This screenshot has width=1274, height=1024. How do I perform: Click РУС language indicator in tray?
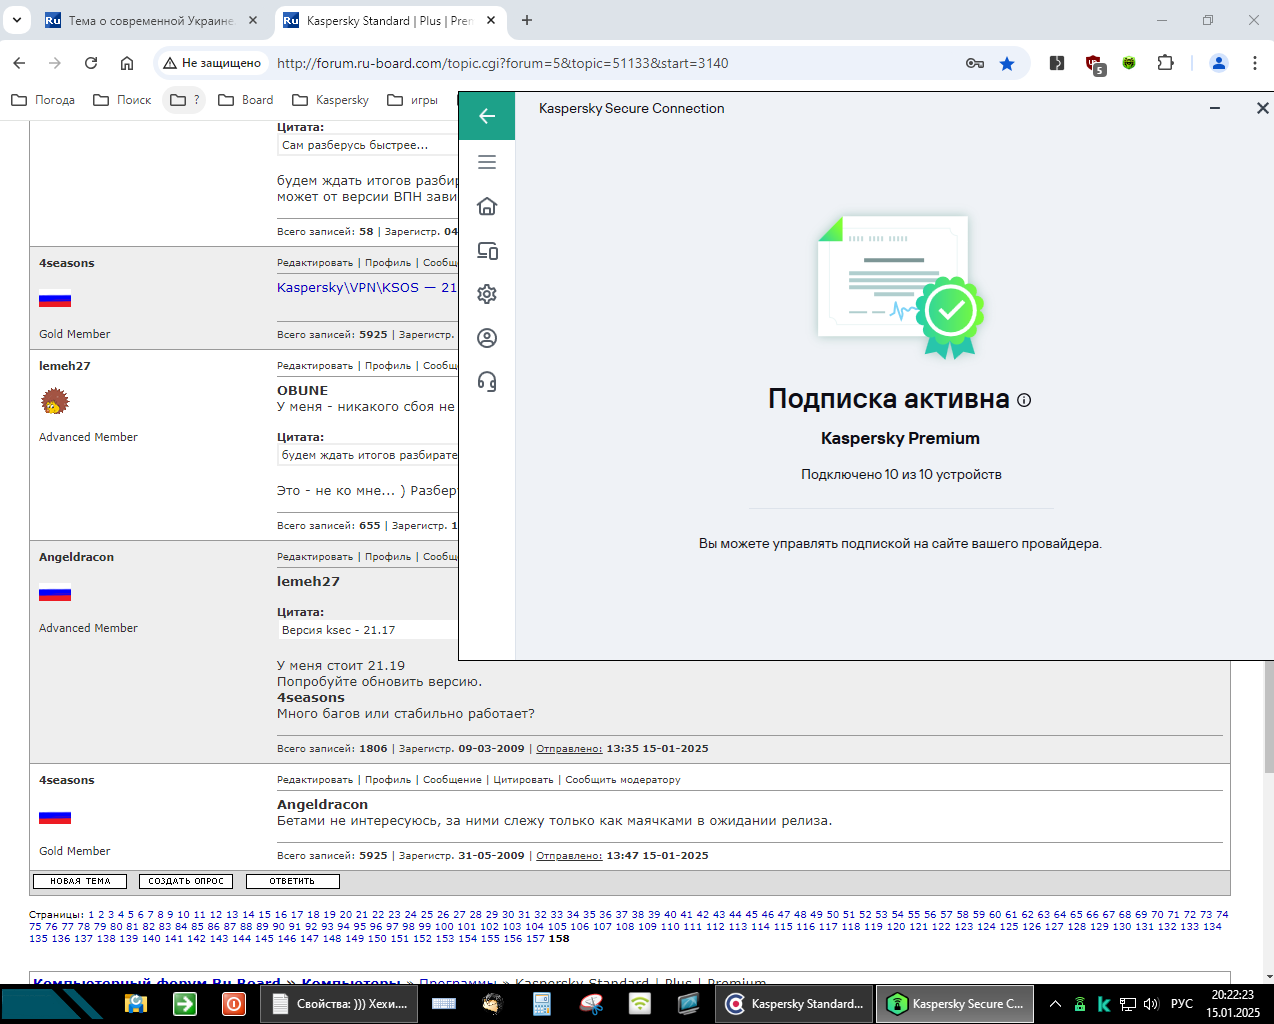pos(1182,1004)
